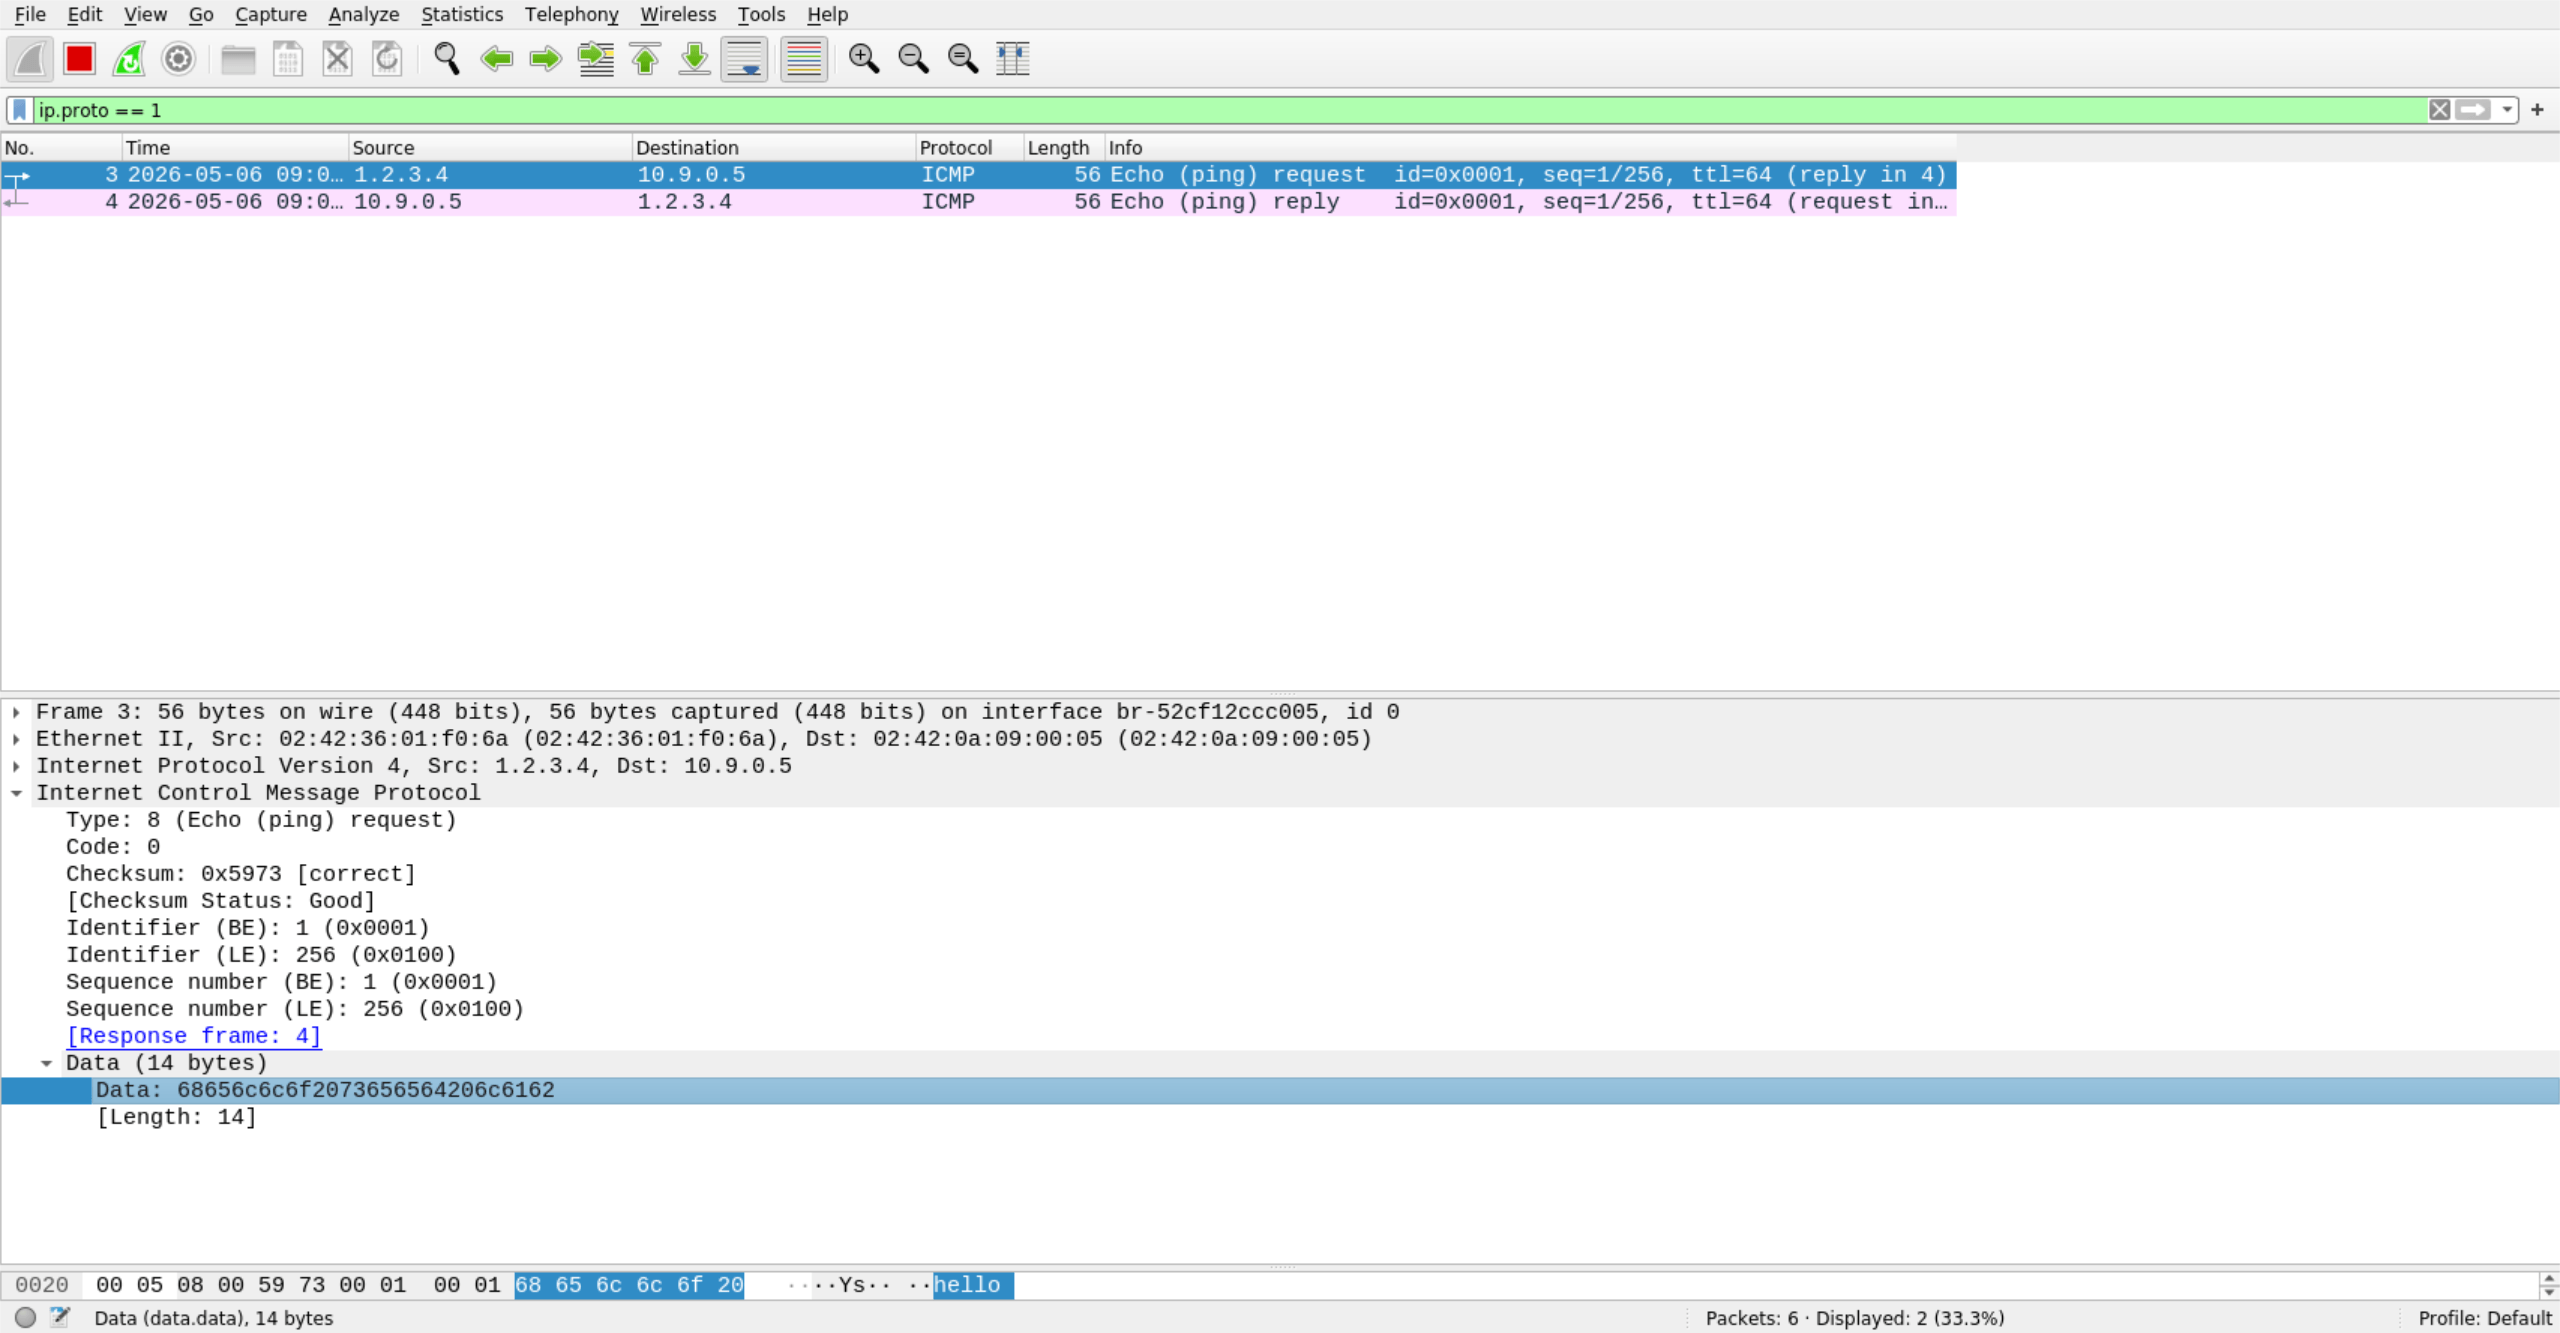
Task: Open the Wireless menu
Action: [678, 14]
